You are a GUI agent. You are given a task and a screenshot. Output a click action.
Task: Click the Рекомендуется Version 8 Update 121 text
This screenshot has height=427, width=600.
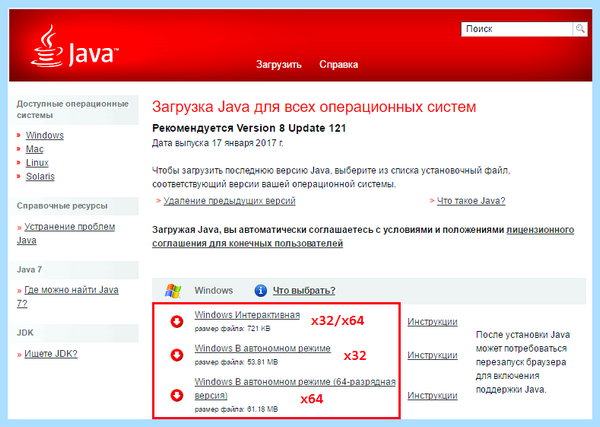(249, 128)
